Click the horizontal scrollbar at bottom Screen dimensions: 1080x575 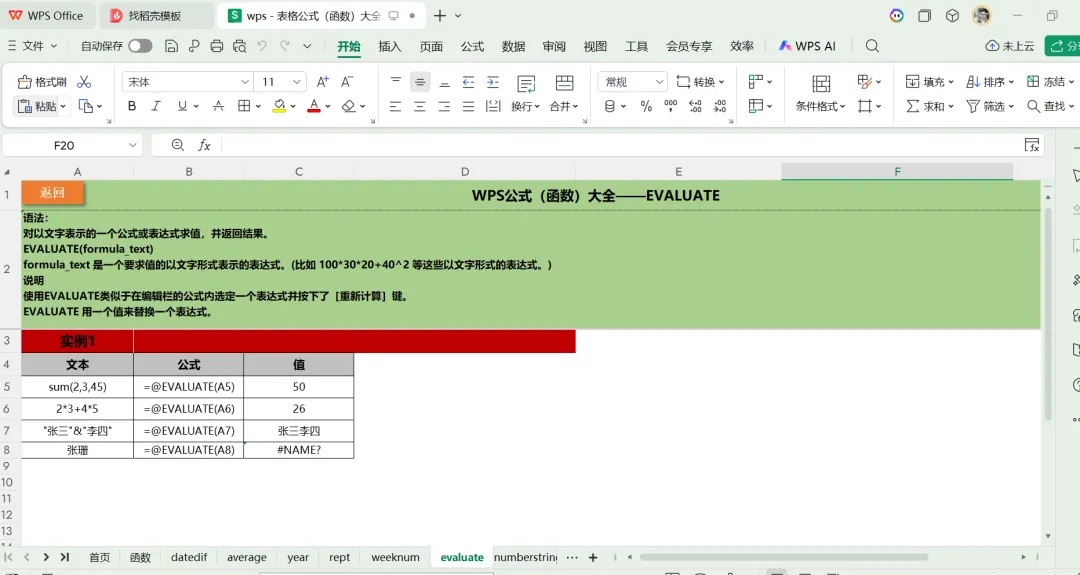(783, 557)
